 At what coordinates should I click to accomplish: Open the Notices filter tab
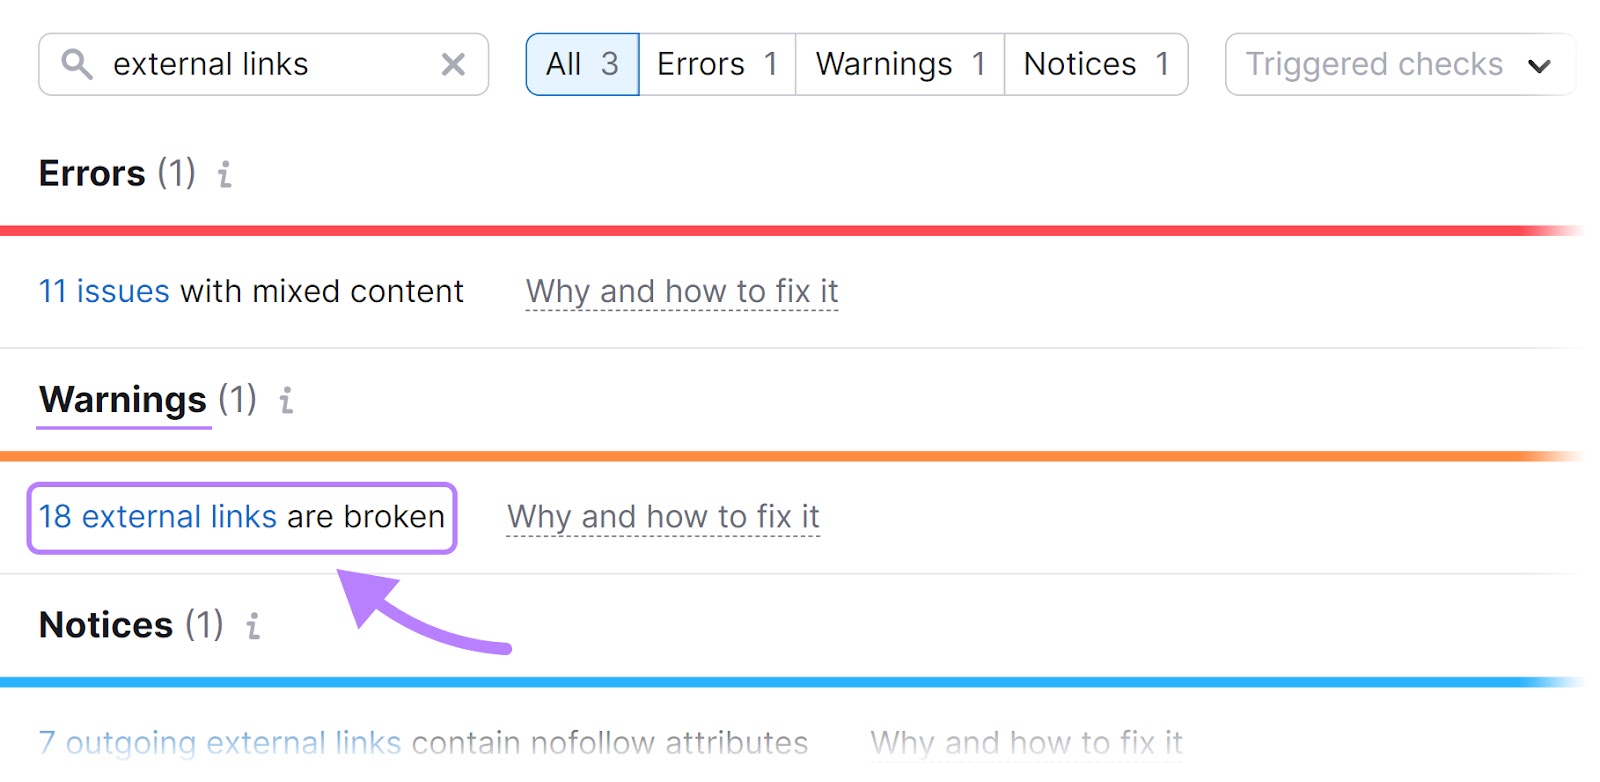tap(1094, 64)
